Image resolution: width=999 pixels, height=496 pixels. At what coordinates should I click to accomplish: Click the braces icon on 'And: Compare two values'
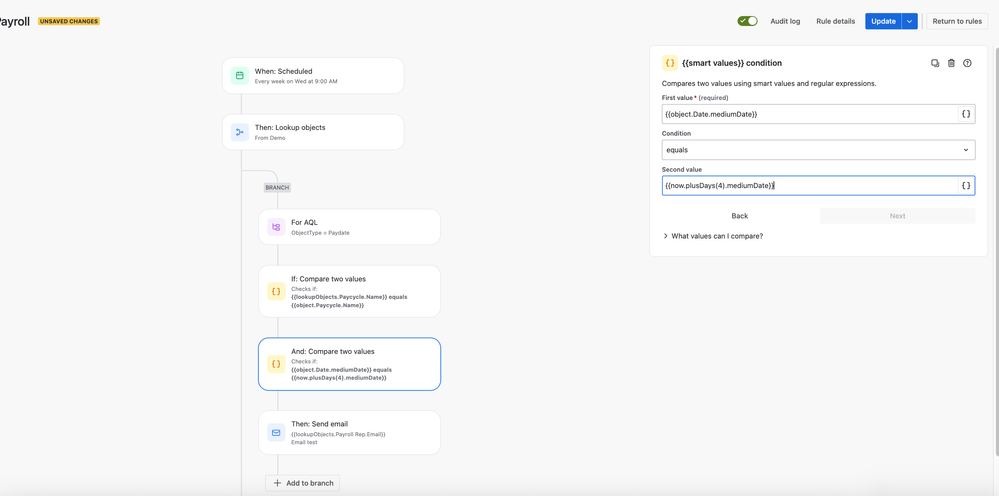(276, 364)
